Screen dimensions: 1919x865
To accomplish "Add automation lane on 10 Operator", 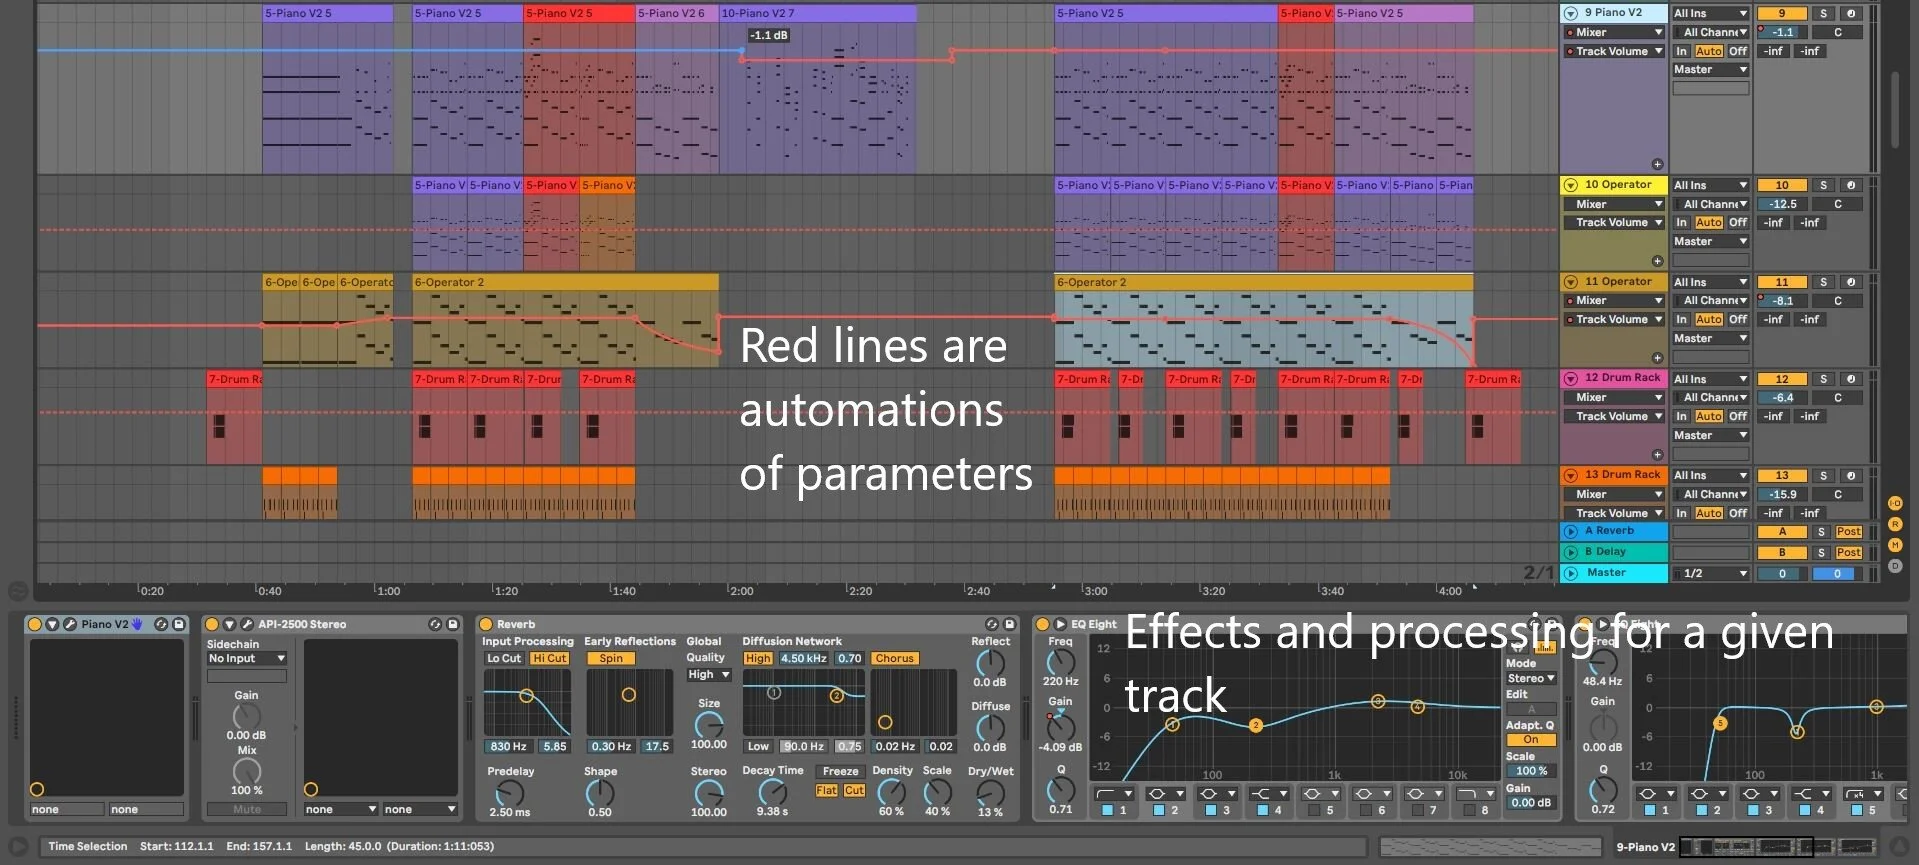I will (1657, 261).
